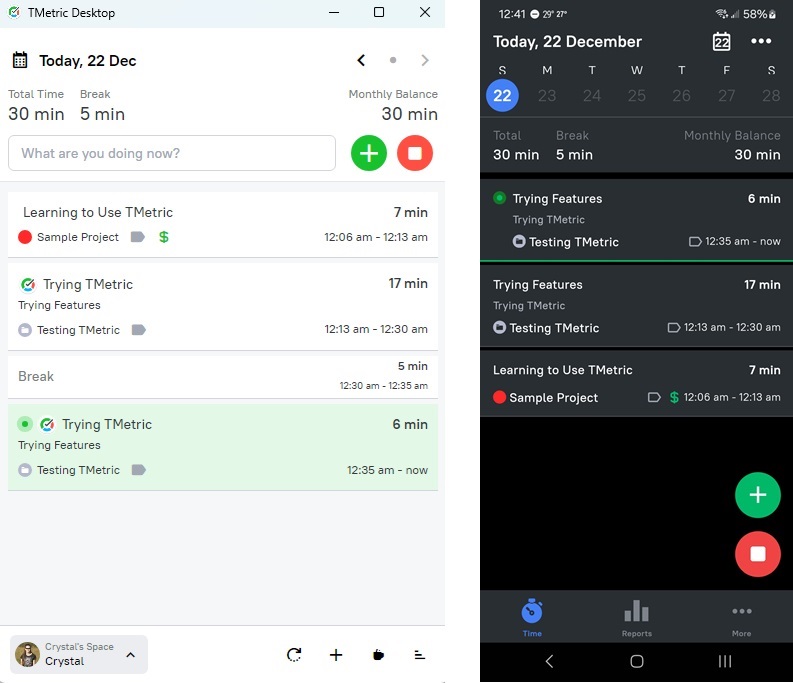This screenshot has width=793, height=683.
Task: Toggle billable dollar icon on Sample Project entry
Action: point(163,237)
